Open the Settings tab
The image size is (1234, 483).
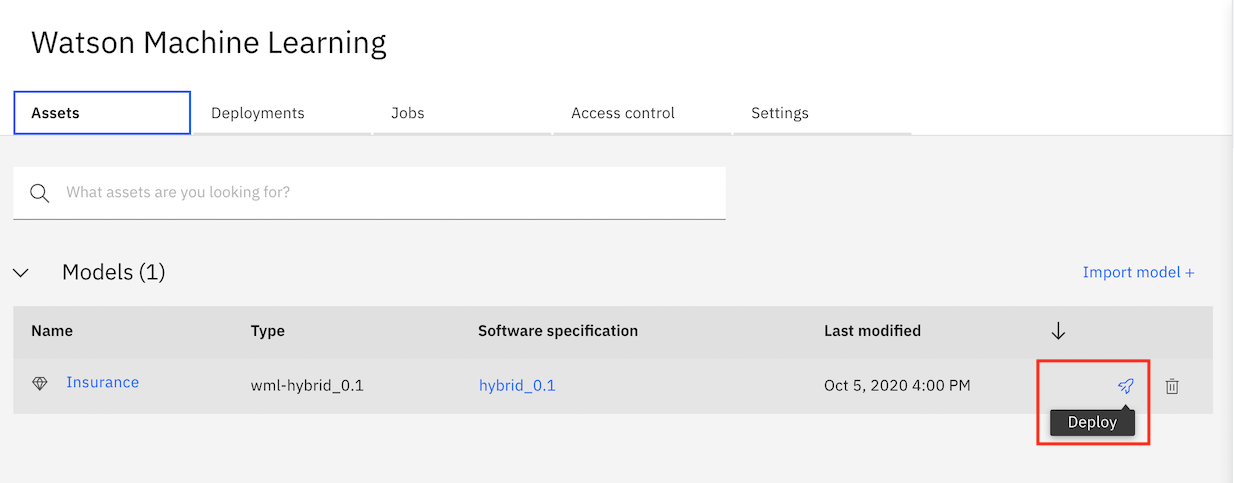(780, 113)
